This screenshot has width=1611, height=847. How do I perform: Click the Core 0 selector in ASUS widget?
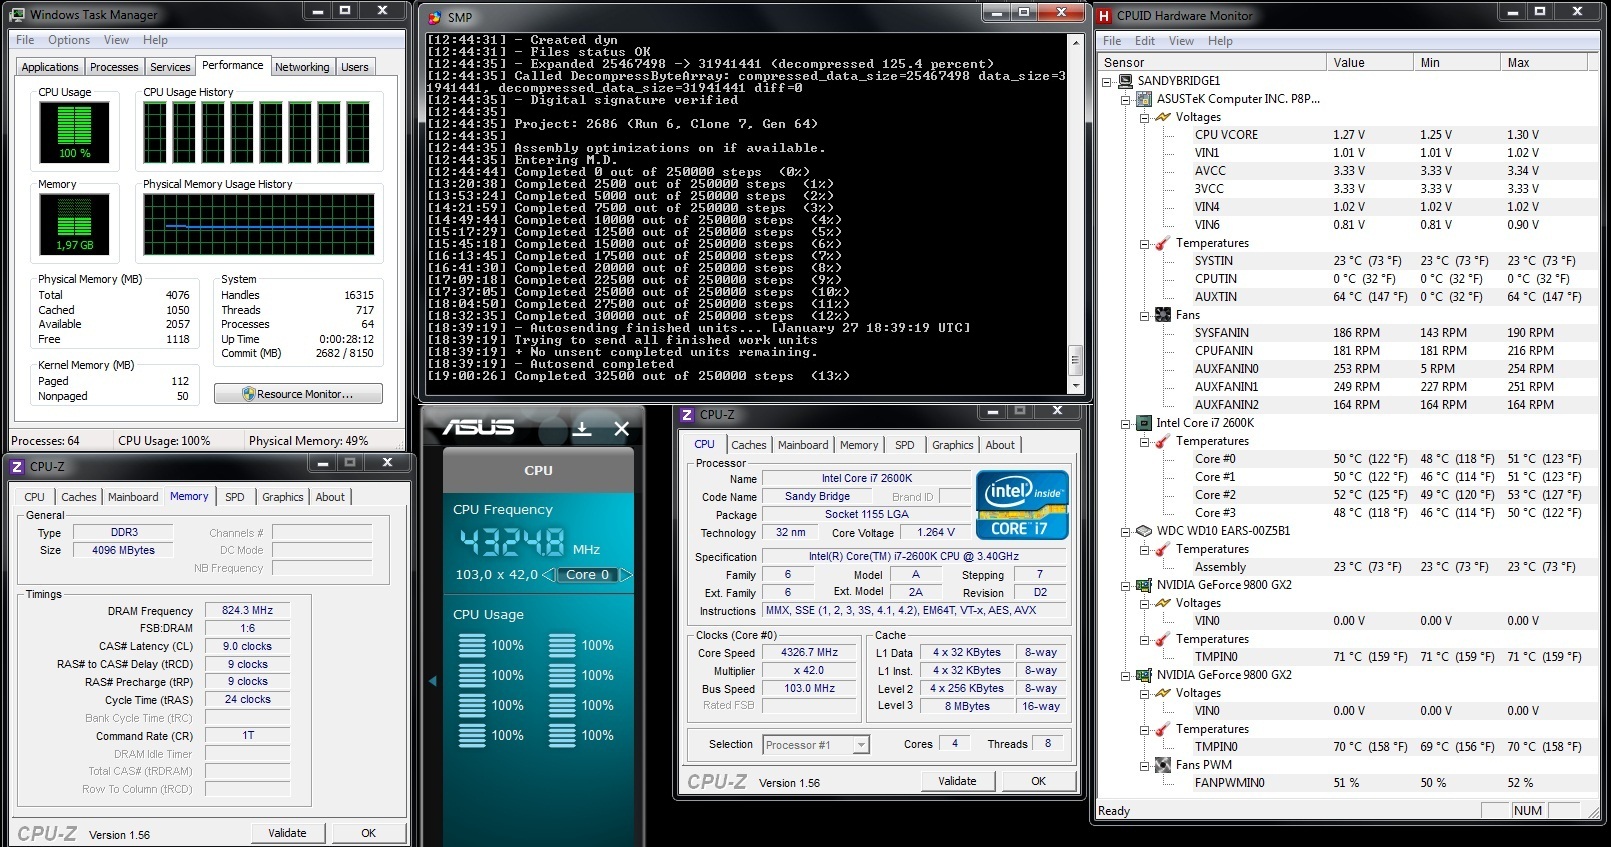click(587, 575)
